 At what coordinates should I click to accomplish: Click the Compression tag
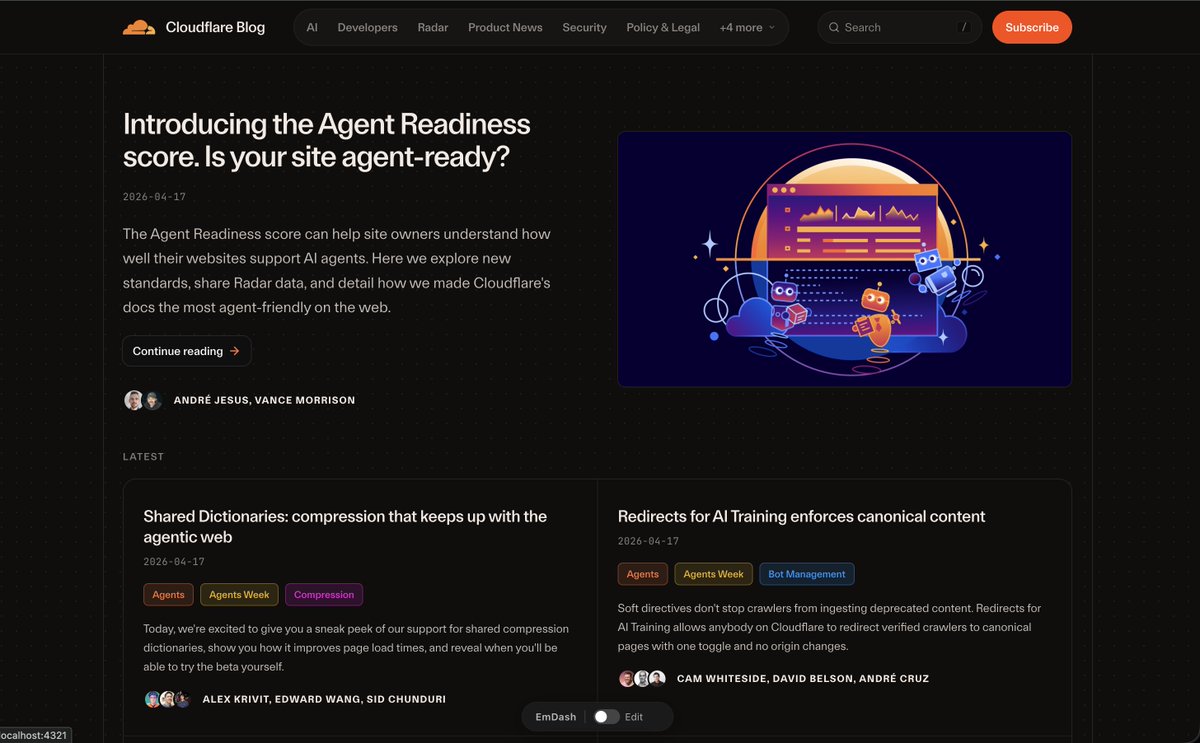[x=324, y=595]
